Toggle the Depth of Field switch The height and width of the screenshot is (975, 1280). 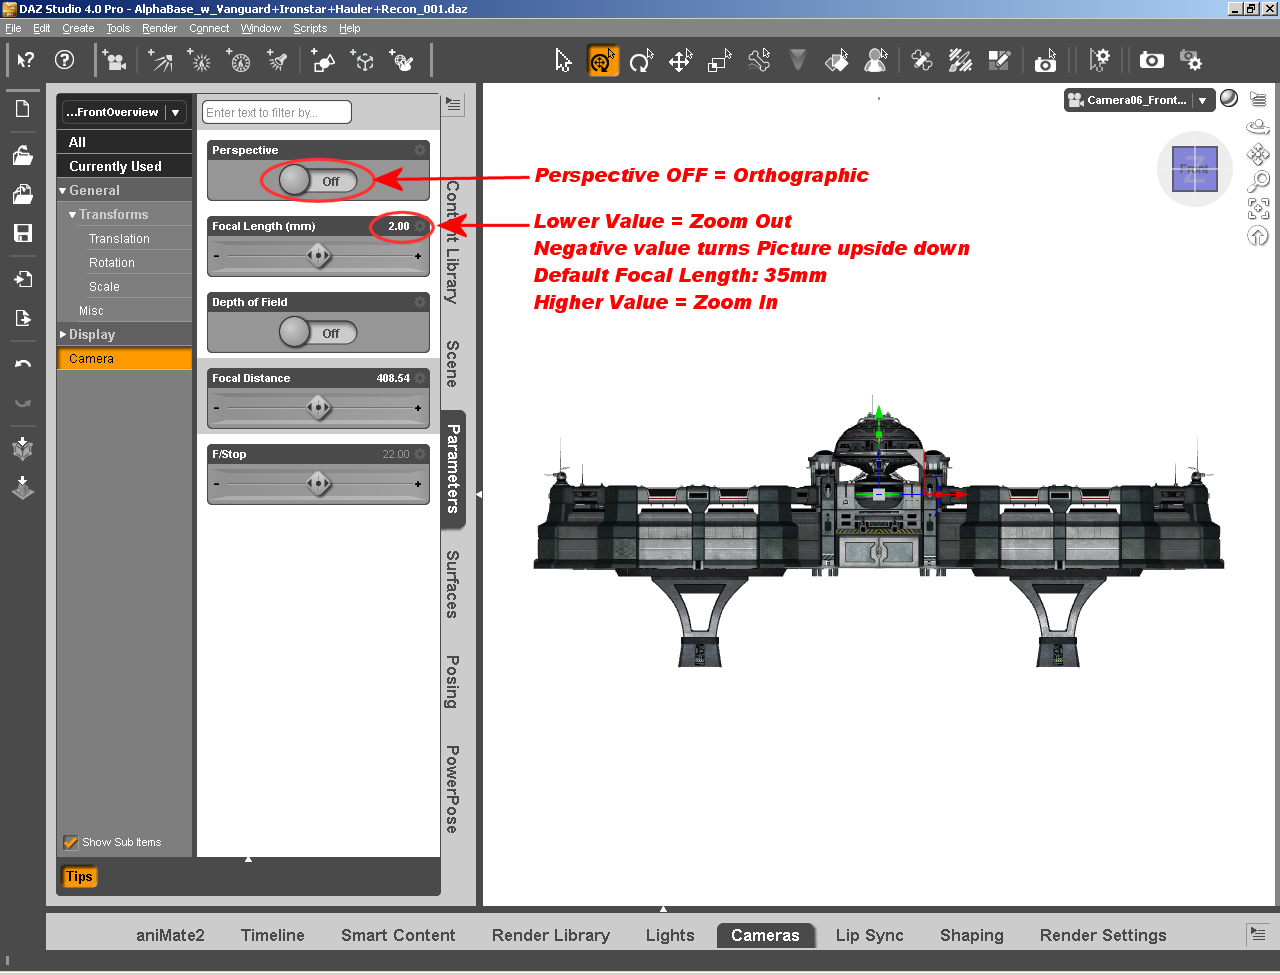pos(317,333)
